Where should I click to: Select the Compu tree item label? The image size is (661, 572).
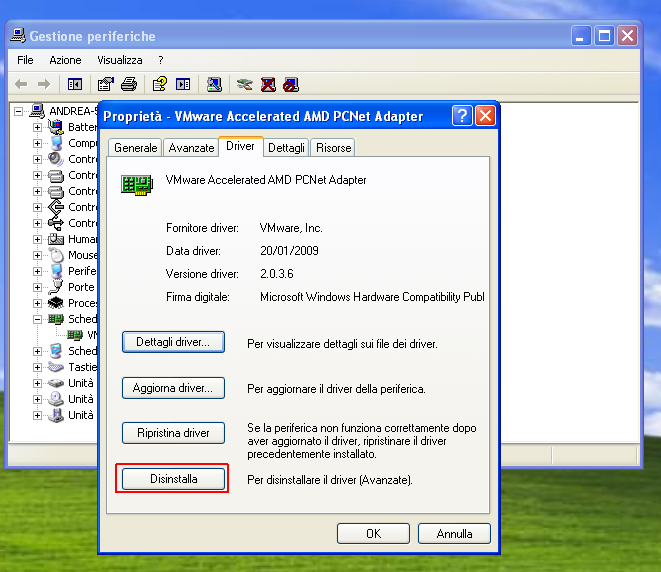[x=82, y=143]
